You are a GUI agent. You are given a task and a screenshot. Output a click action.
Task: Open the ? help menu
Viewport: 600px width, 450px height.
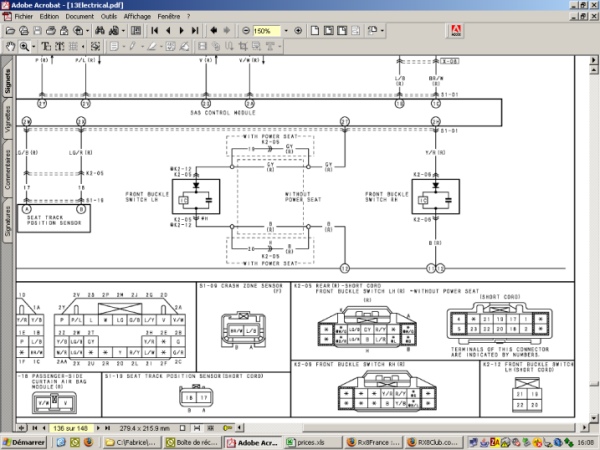(188, 16)
